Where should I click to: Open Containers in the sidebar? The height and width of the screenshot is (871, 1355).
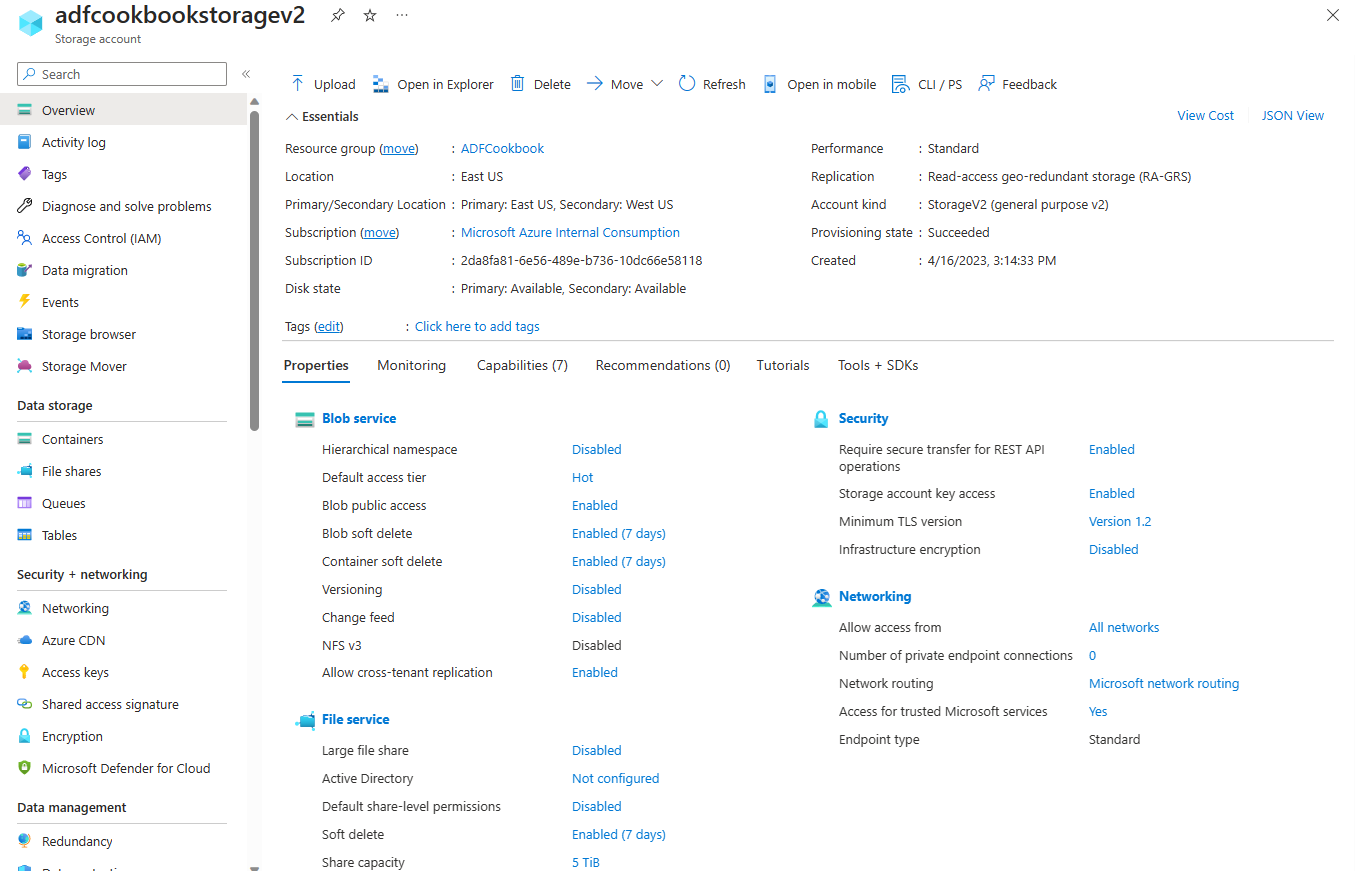75,438
